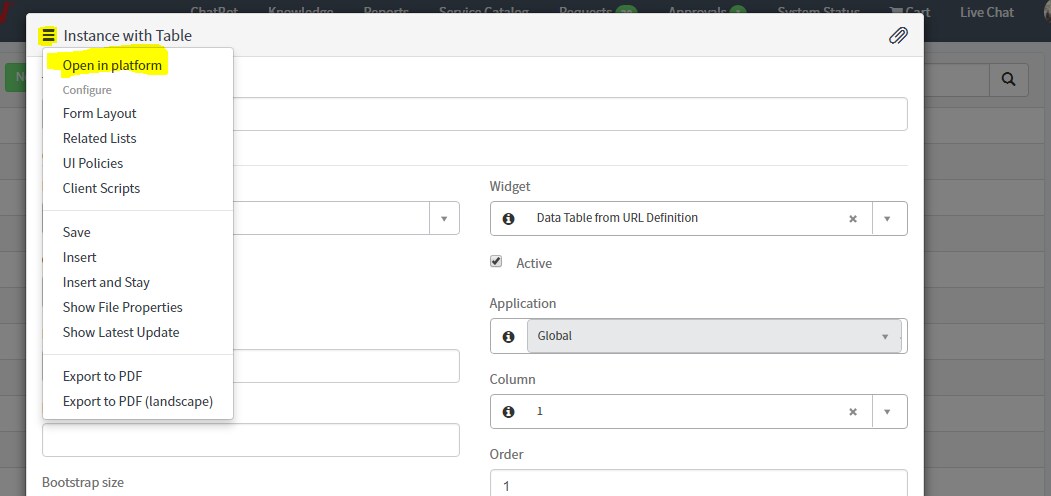Click the info icon beside the Application field
This screenshot has width=1051, height=496.
pos(509,336)
